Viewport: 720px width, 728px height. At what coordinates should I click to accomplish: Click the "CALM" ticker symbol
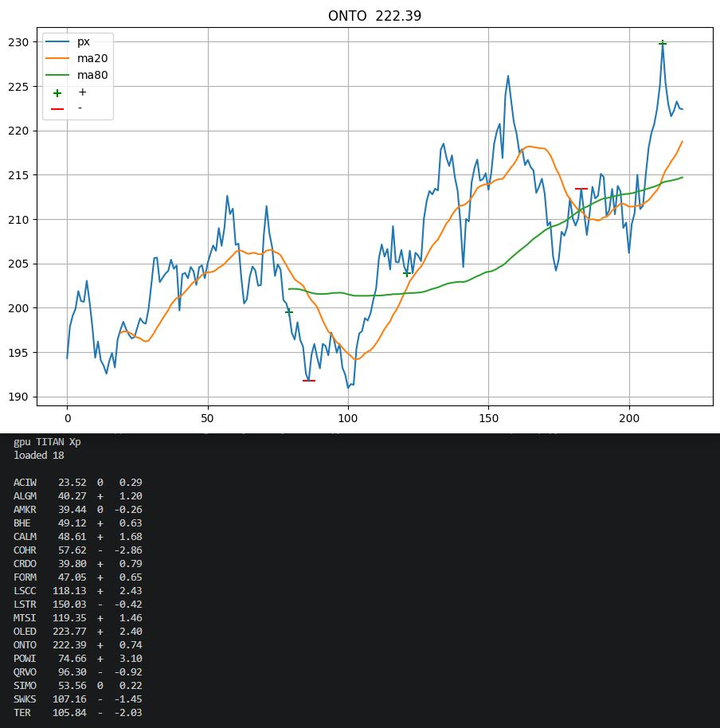pos(25,537)
